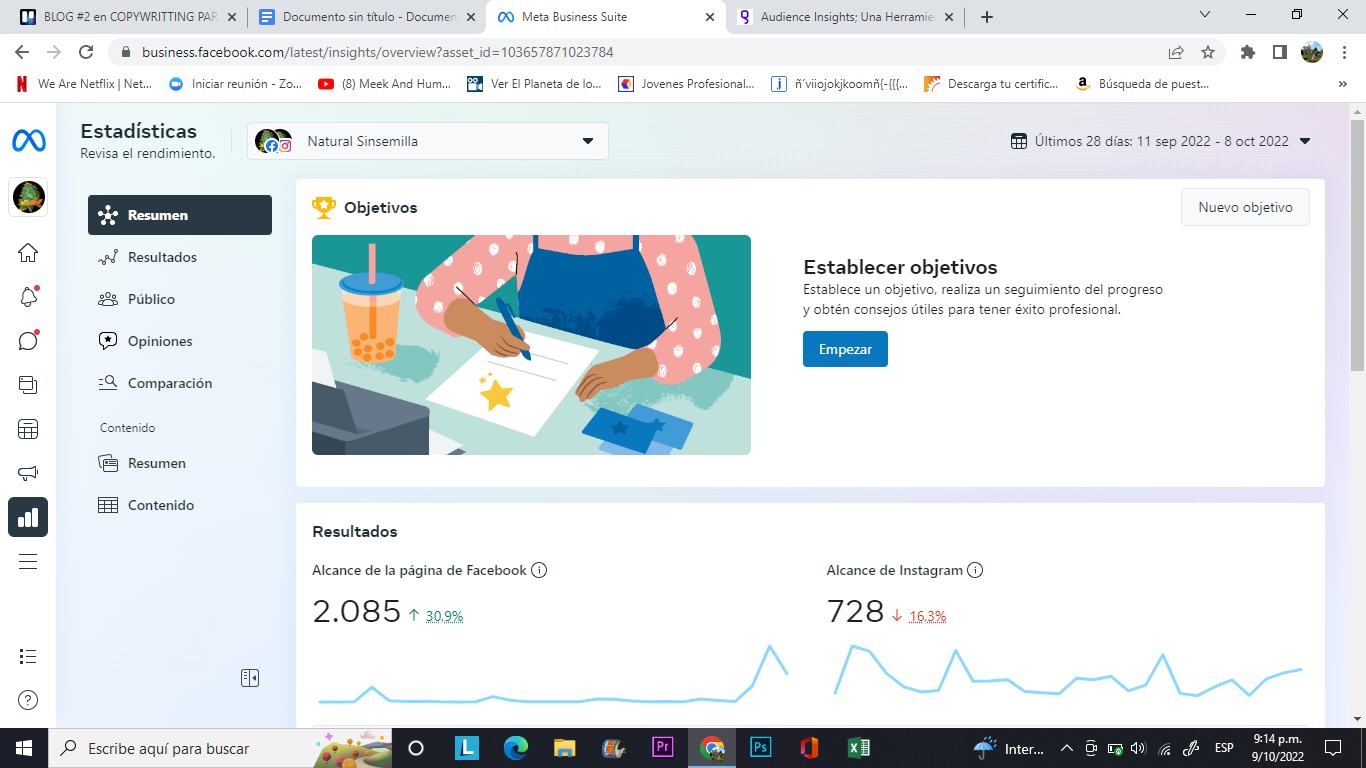The image size is (1366, 768).
Task: Open Iniciar reunión Zoom bookmark
Action: [235, 84]
